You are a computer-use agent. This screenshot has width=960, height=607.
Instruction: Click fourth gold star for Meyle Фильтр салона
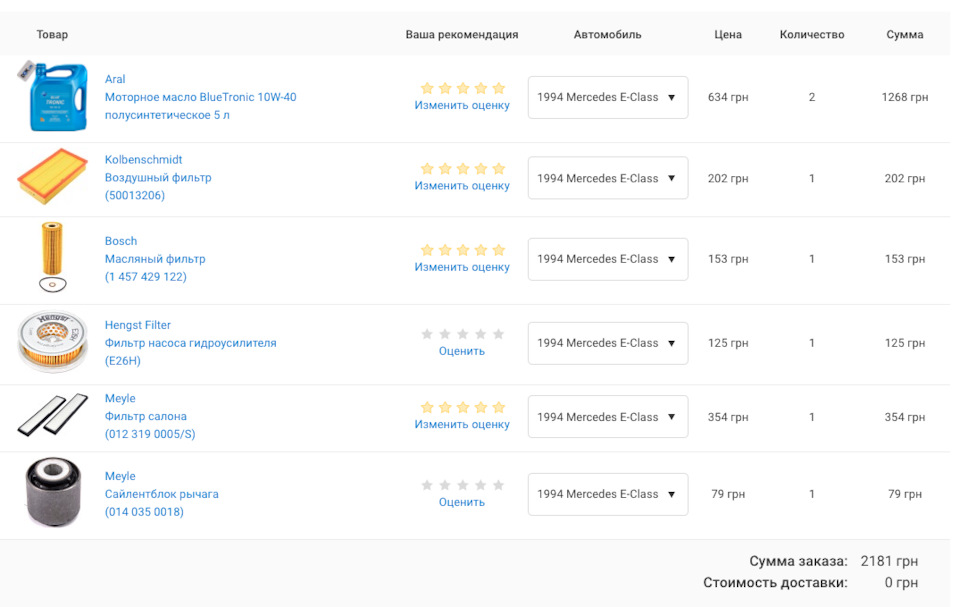[481, 407]
